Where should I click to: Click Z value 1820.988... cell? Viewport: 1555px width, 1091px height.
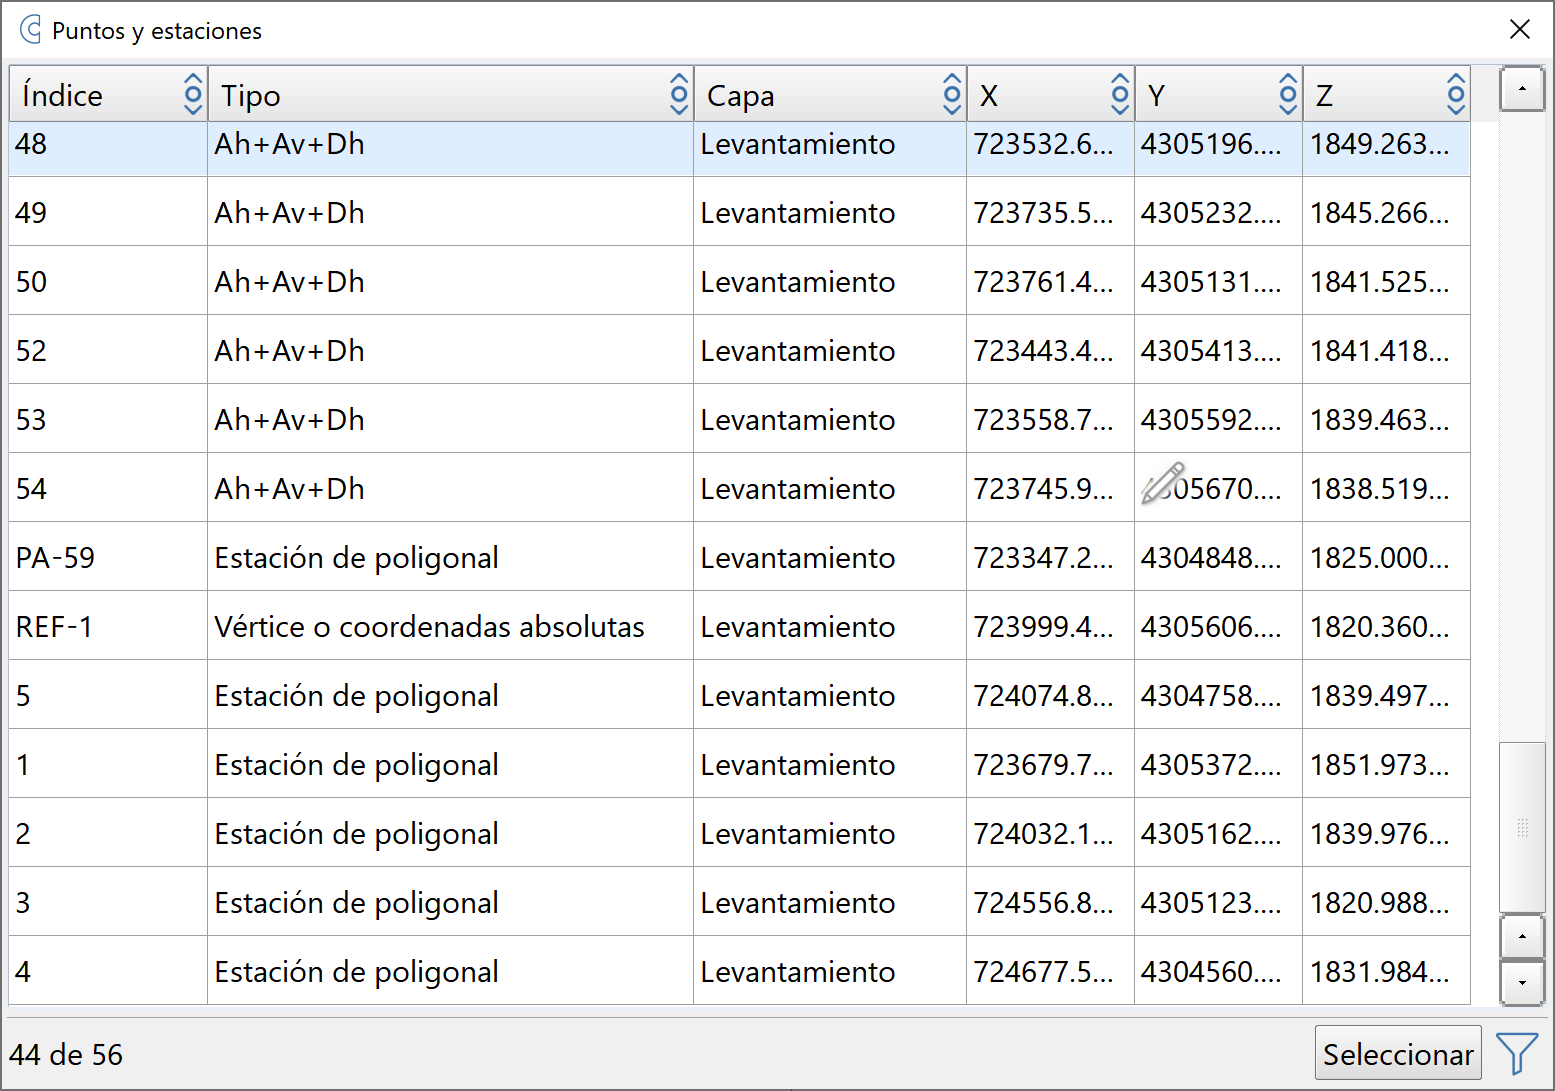pyautogui.click(x=1386, y=902)
